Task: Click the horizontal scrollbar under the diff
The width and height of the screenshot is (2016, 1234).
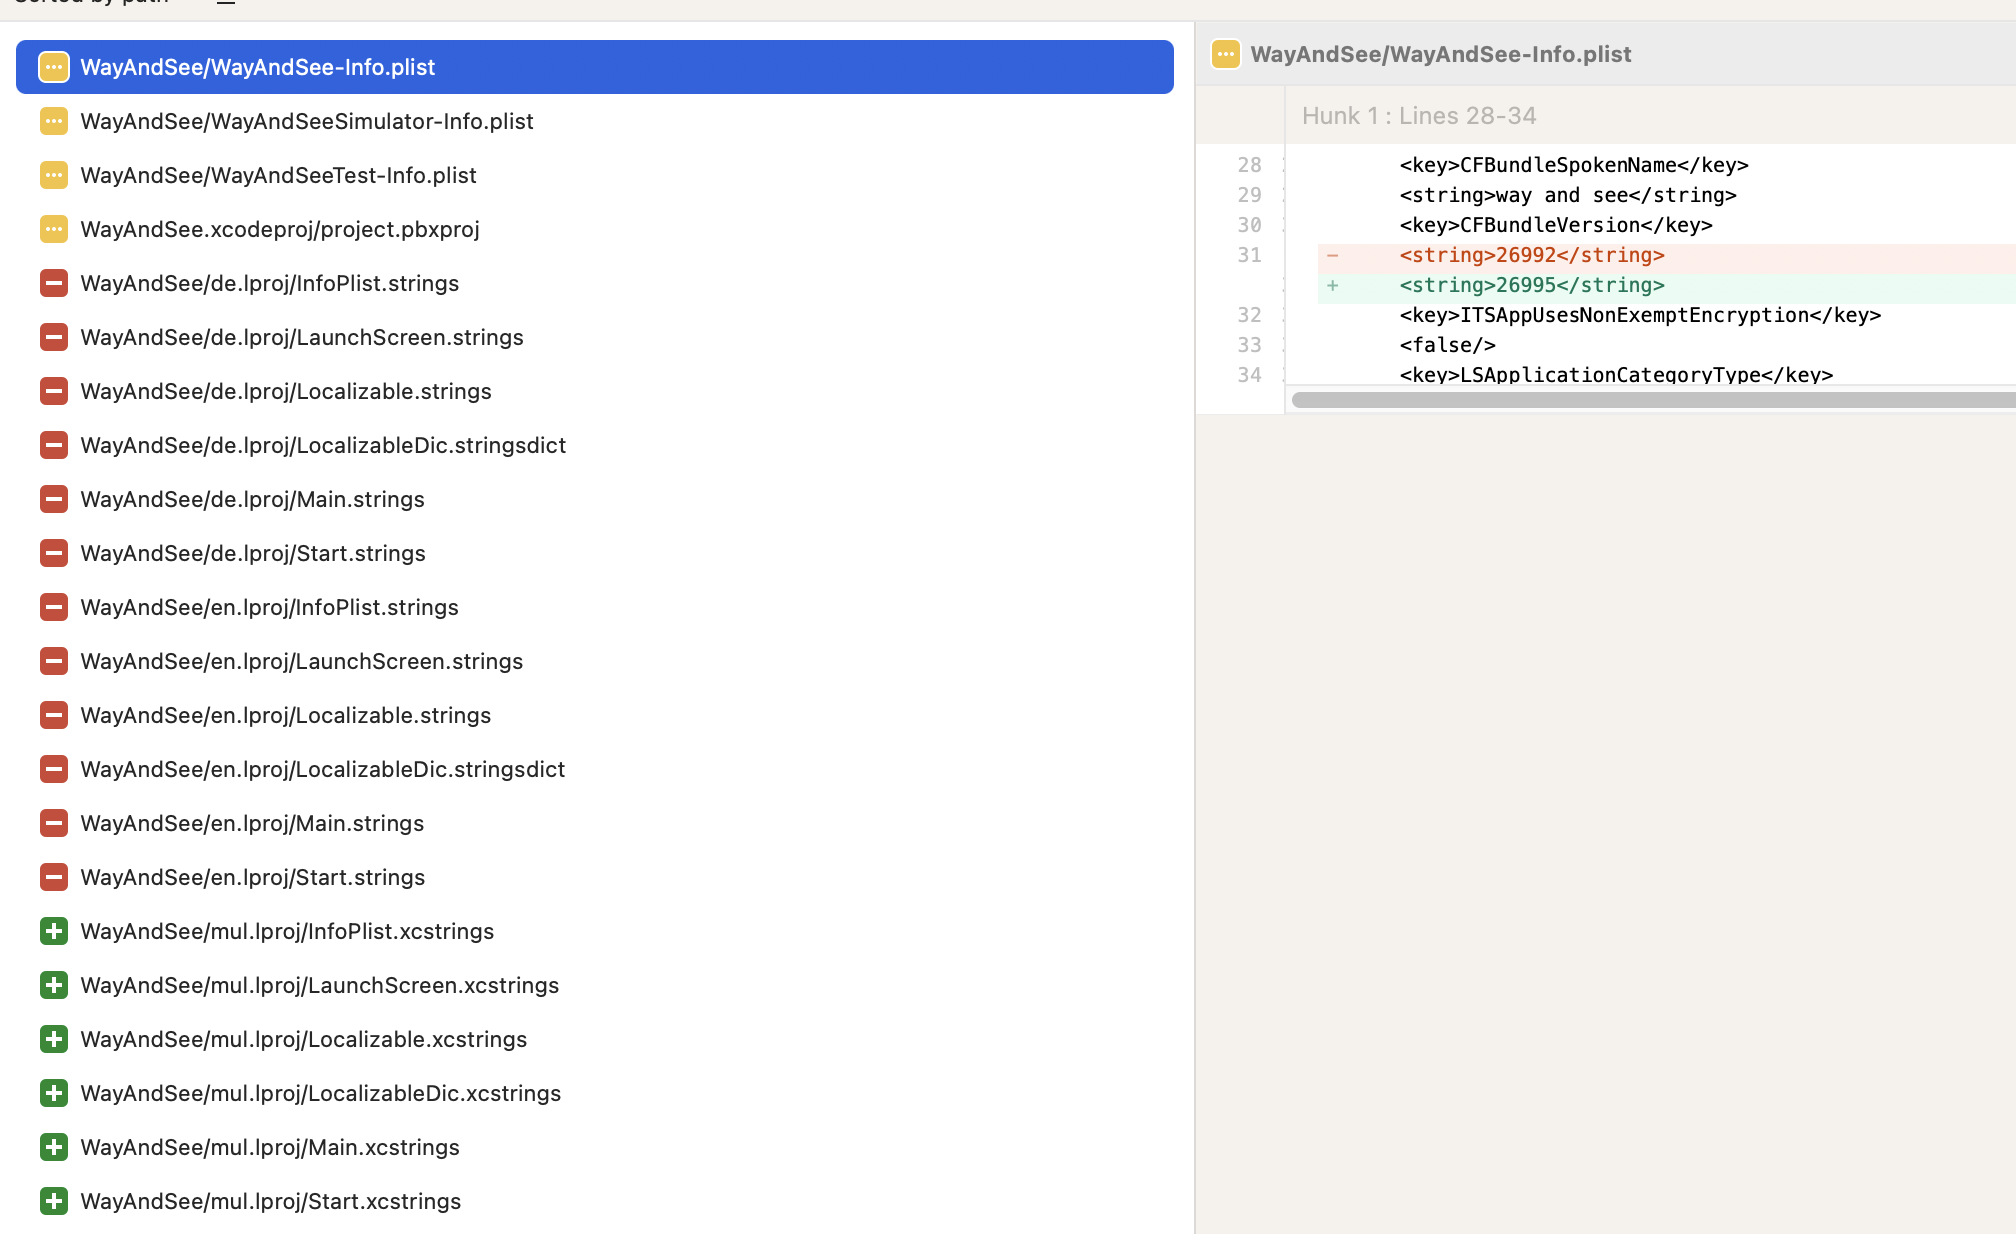Action: pos(1650,400)
